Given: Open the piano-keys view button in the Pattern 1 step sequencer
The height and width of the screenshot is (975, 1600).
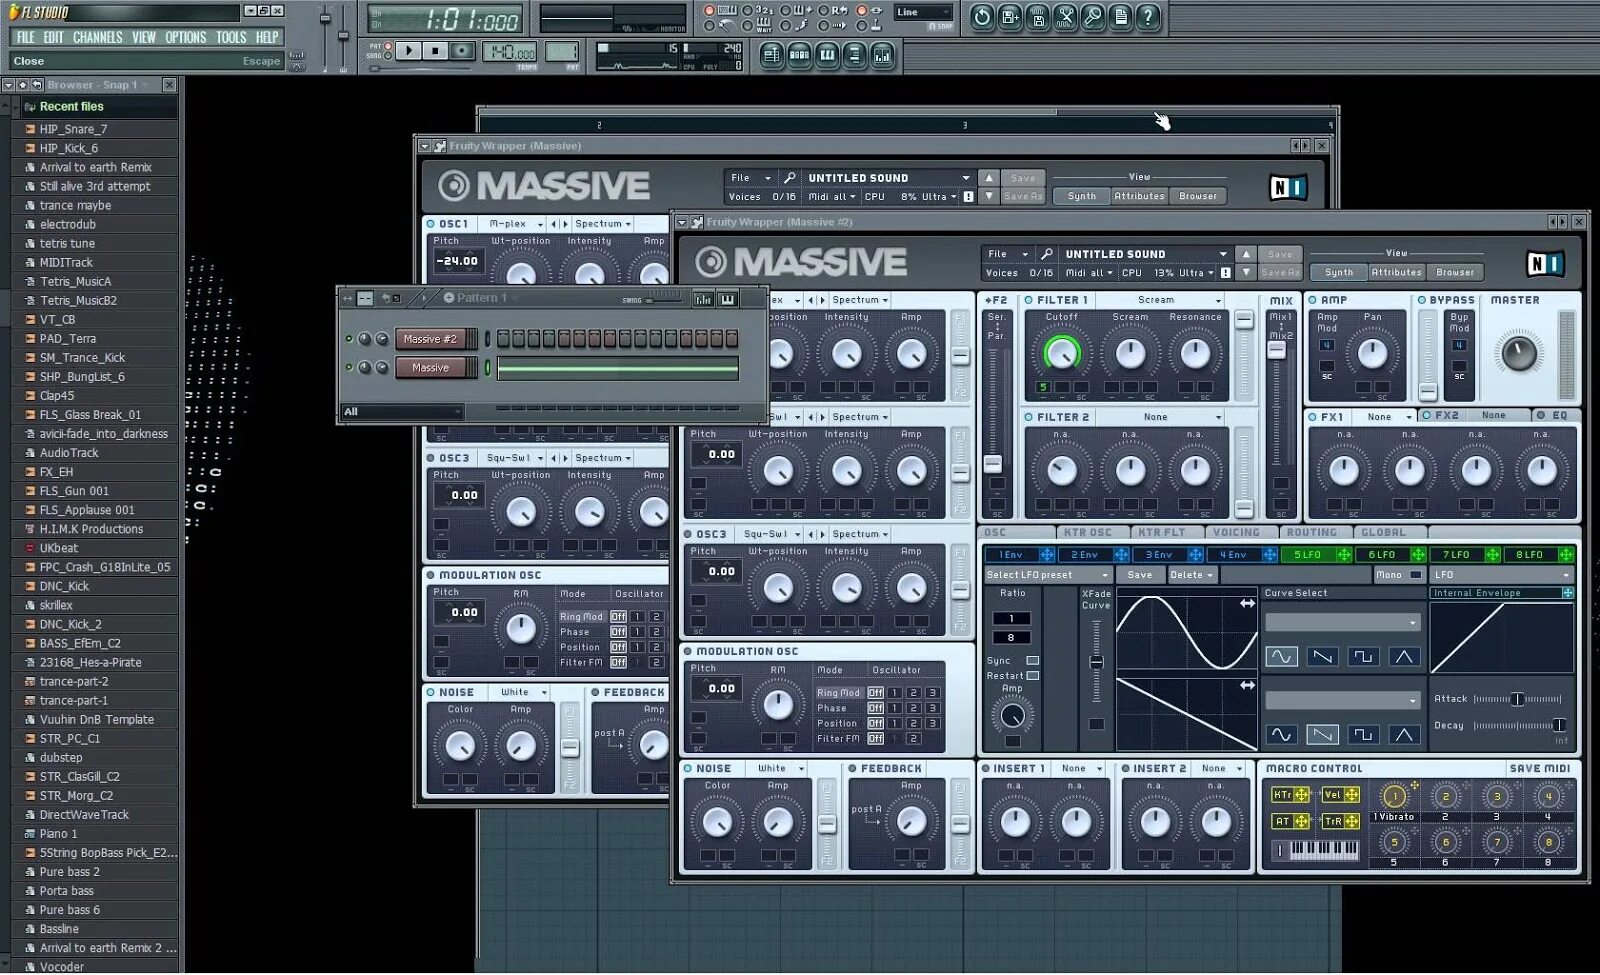Looking at the screenshot, I should 727,299.
